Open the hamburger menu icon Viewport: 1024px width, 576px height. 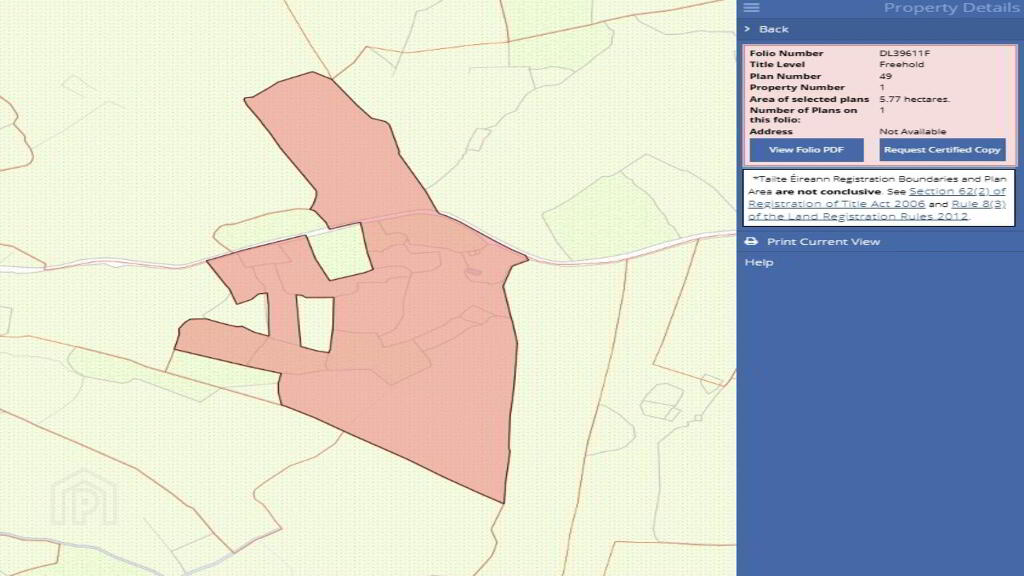(x=751, y=7)
